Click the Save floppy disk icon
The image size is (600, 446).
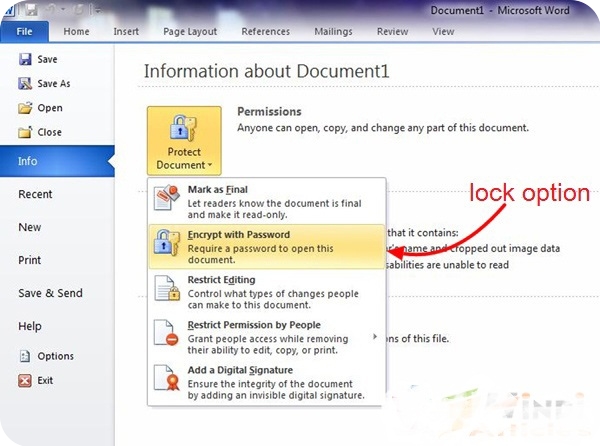click(x=25, y=59)
